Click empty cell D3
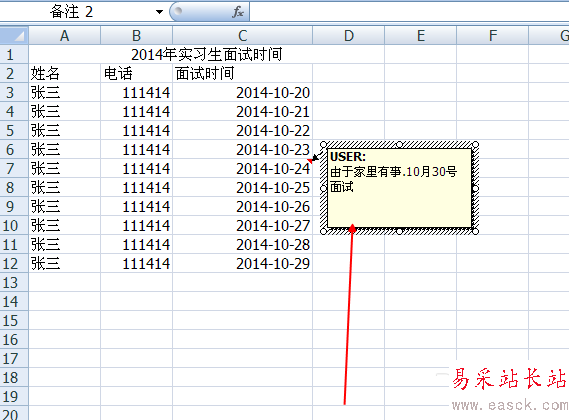This screenshot has height=420, width=569. tap(348, 93)
